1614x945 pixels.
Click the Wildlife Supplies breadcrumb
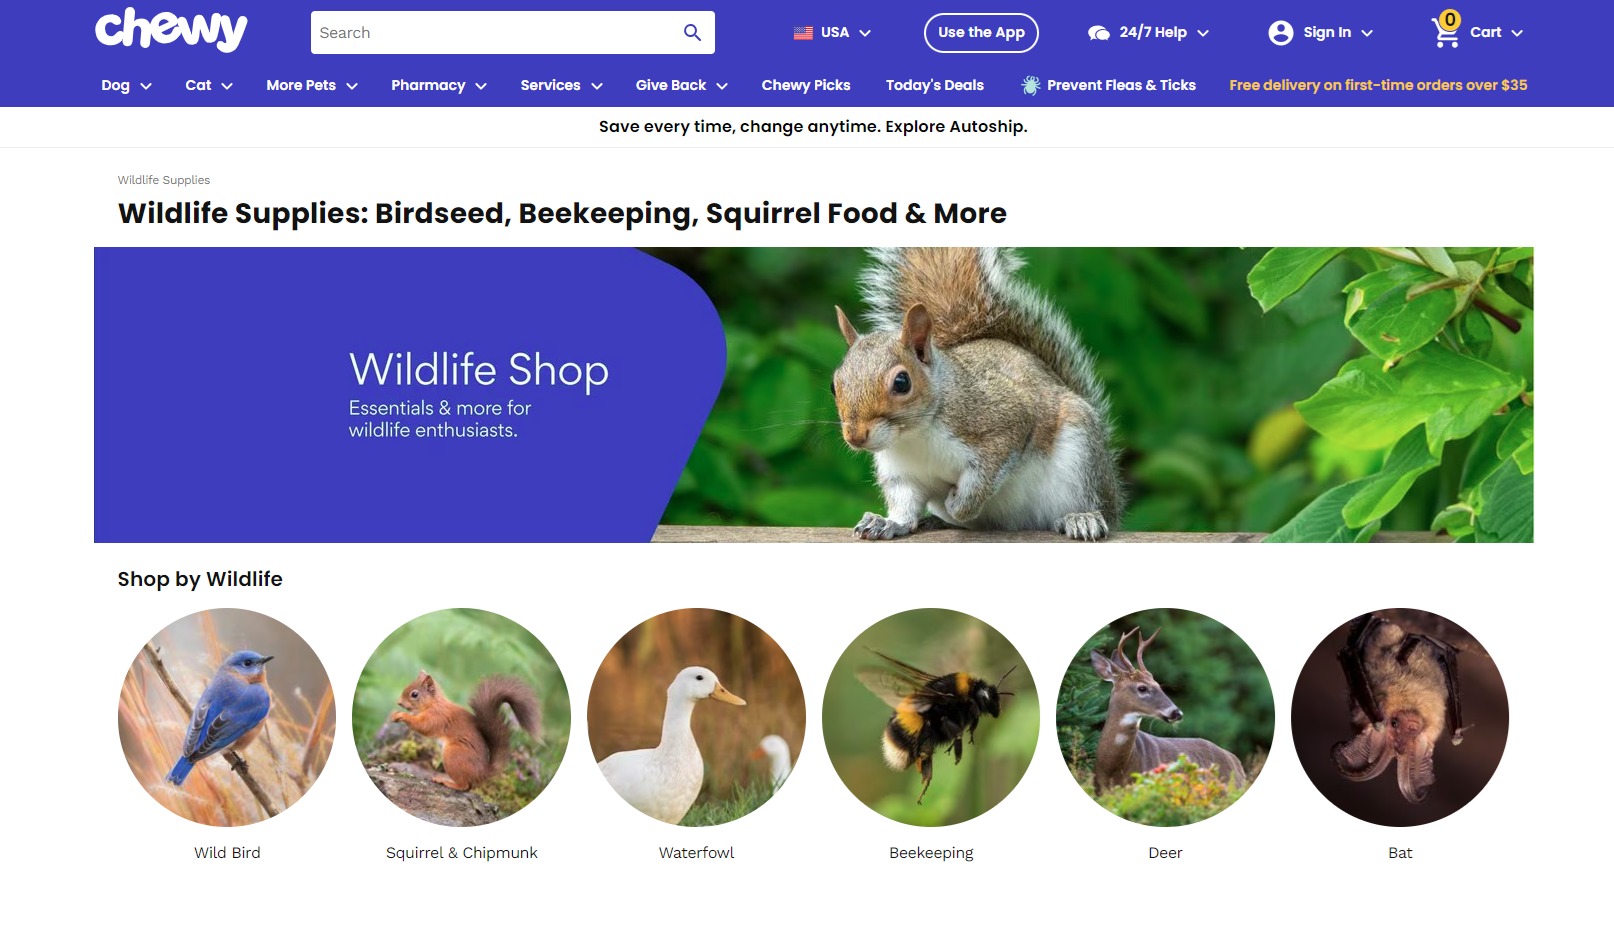coord(164,180)
